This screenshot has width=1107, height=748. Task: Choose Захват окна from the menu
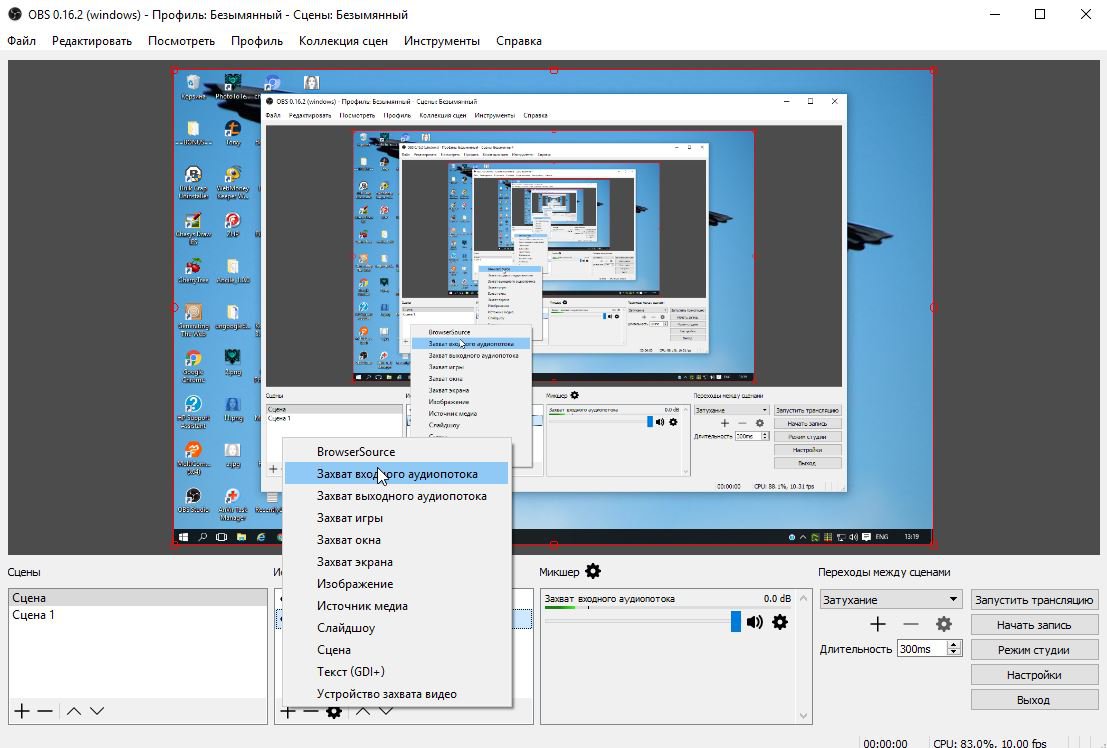click(x=397, y=540)
